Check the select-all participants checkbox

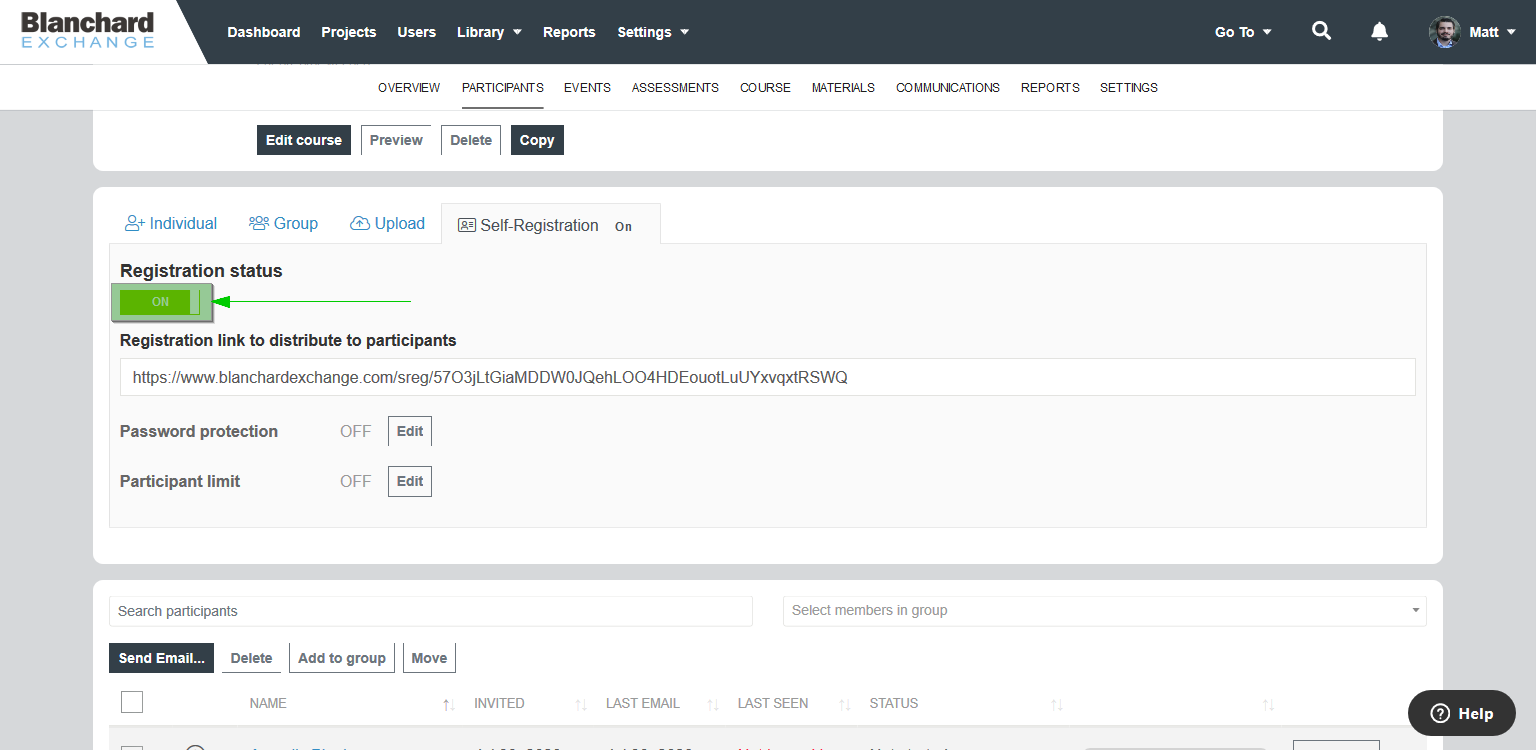tap(131, 702)
